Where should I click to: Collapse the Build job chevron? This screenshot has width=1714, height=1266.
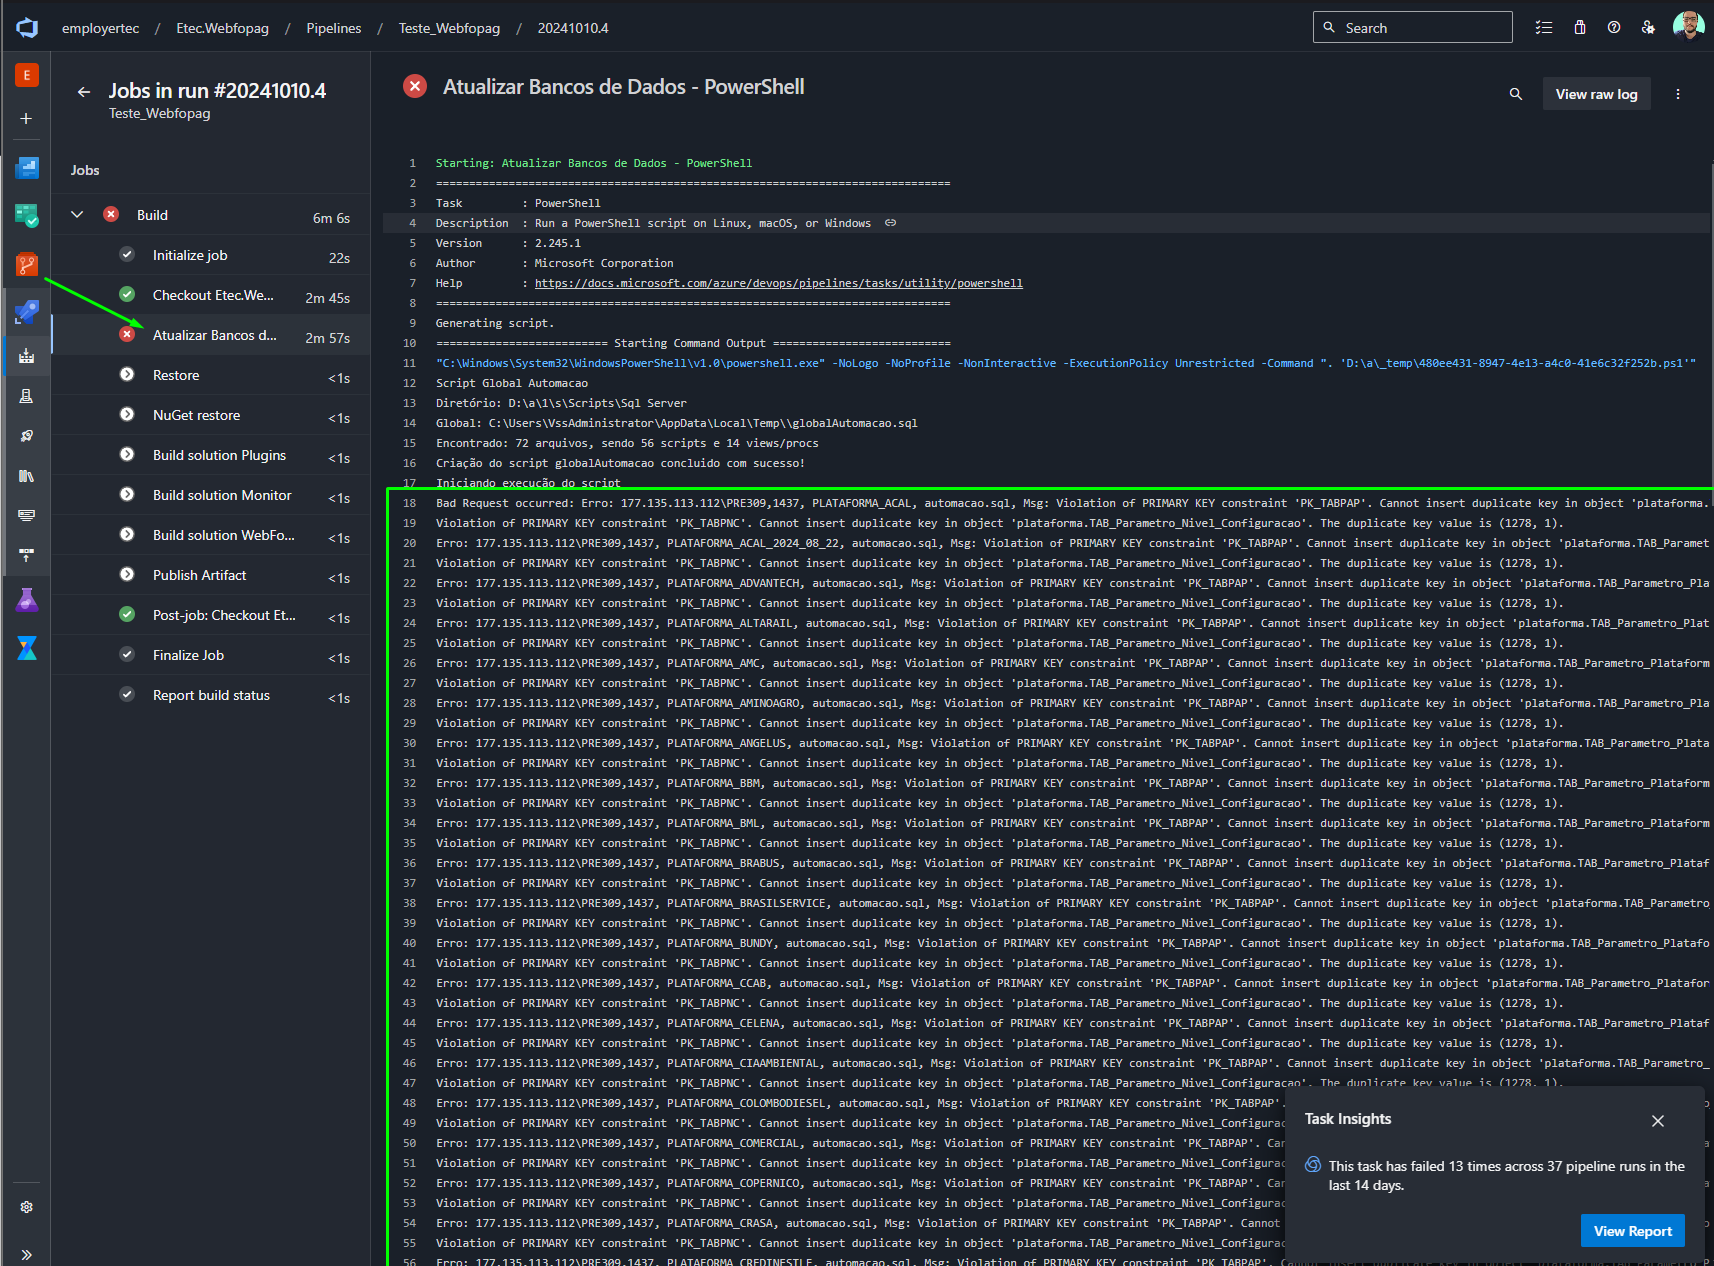point(77,215)
